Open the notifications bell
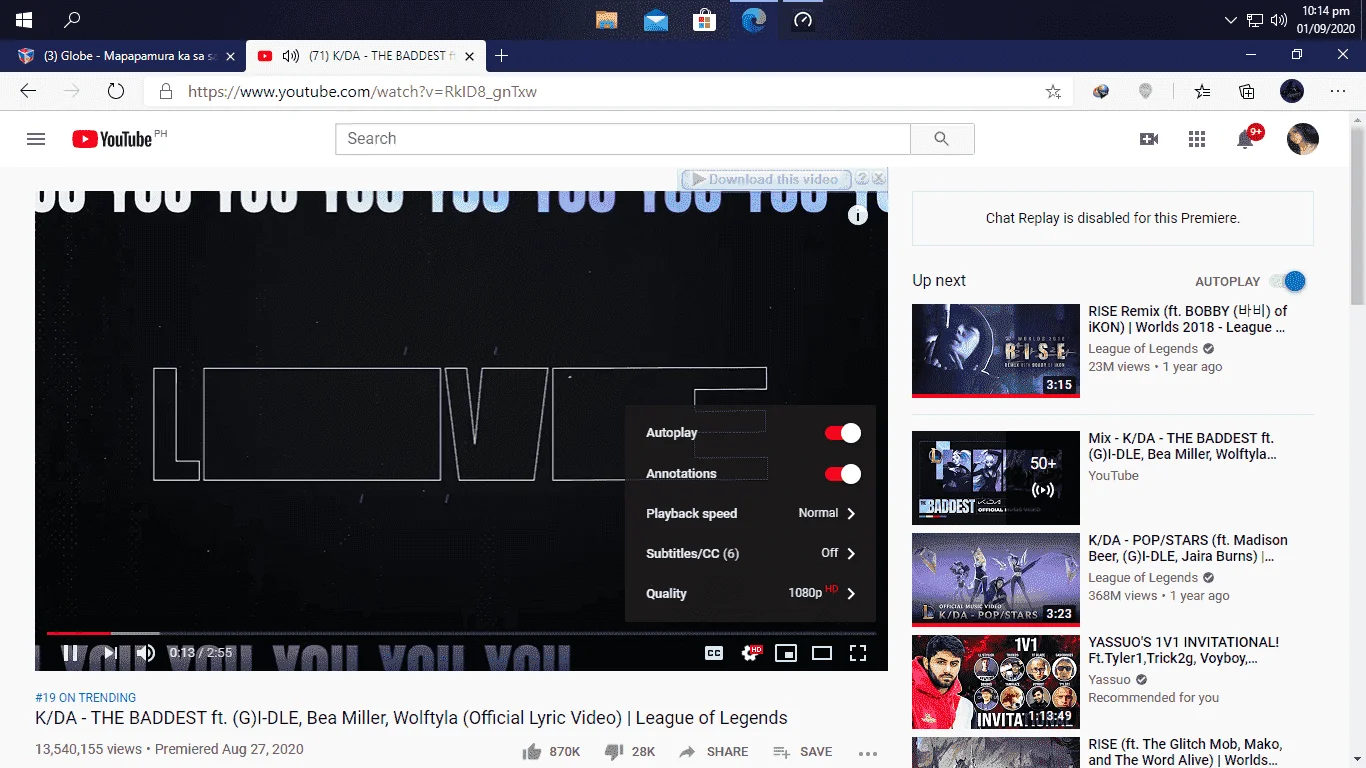 (x=1246, y=139)
